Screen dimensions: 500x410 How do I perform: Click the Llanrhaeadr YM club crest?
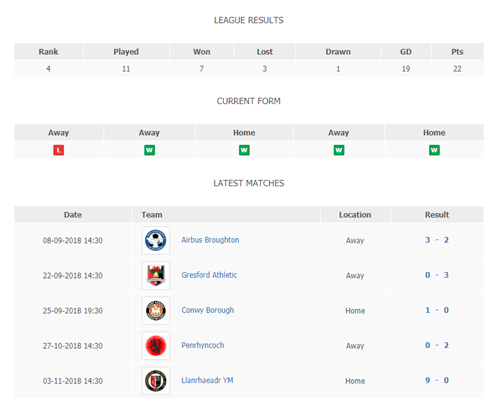point(156,381)
